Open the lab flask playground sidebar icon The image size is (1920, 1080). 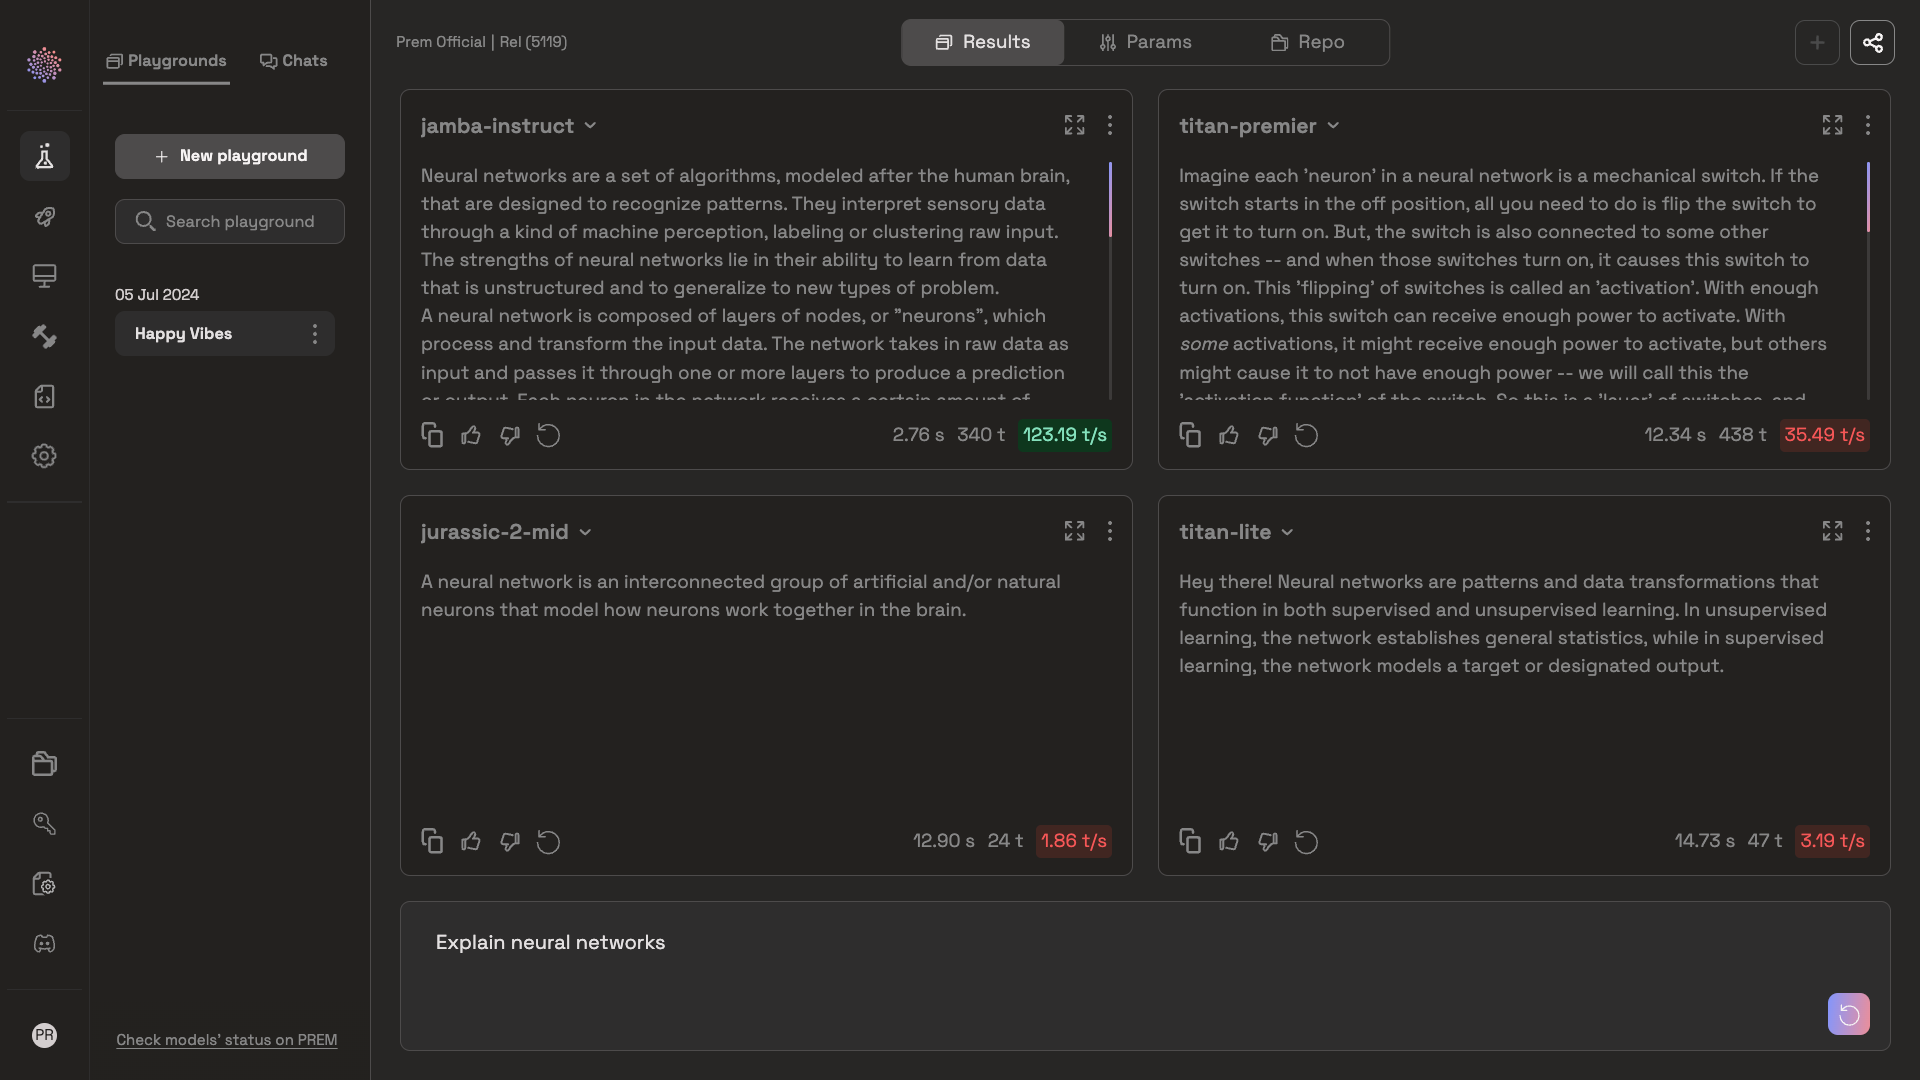pos(44,156)
